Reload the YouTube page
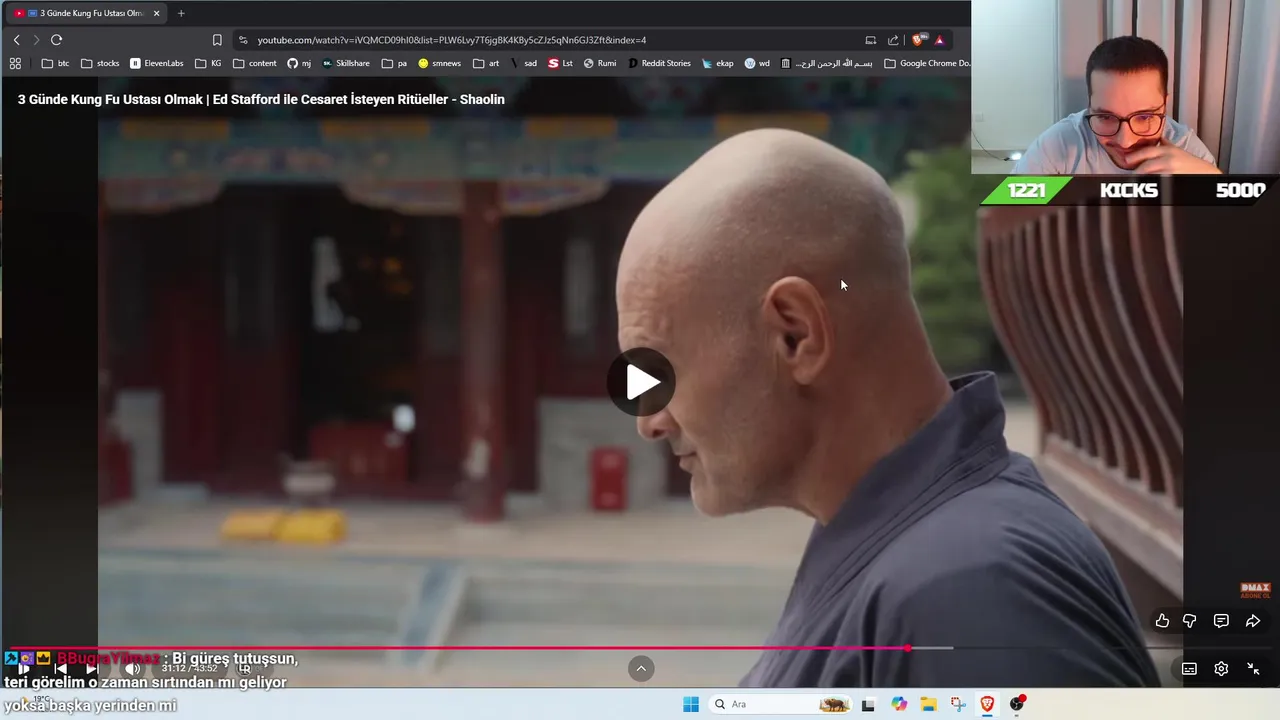The width and height of the screenshot is (1280, 720). [56, 40]
